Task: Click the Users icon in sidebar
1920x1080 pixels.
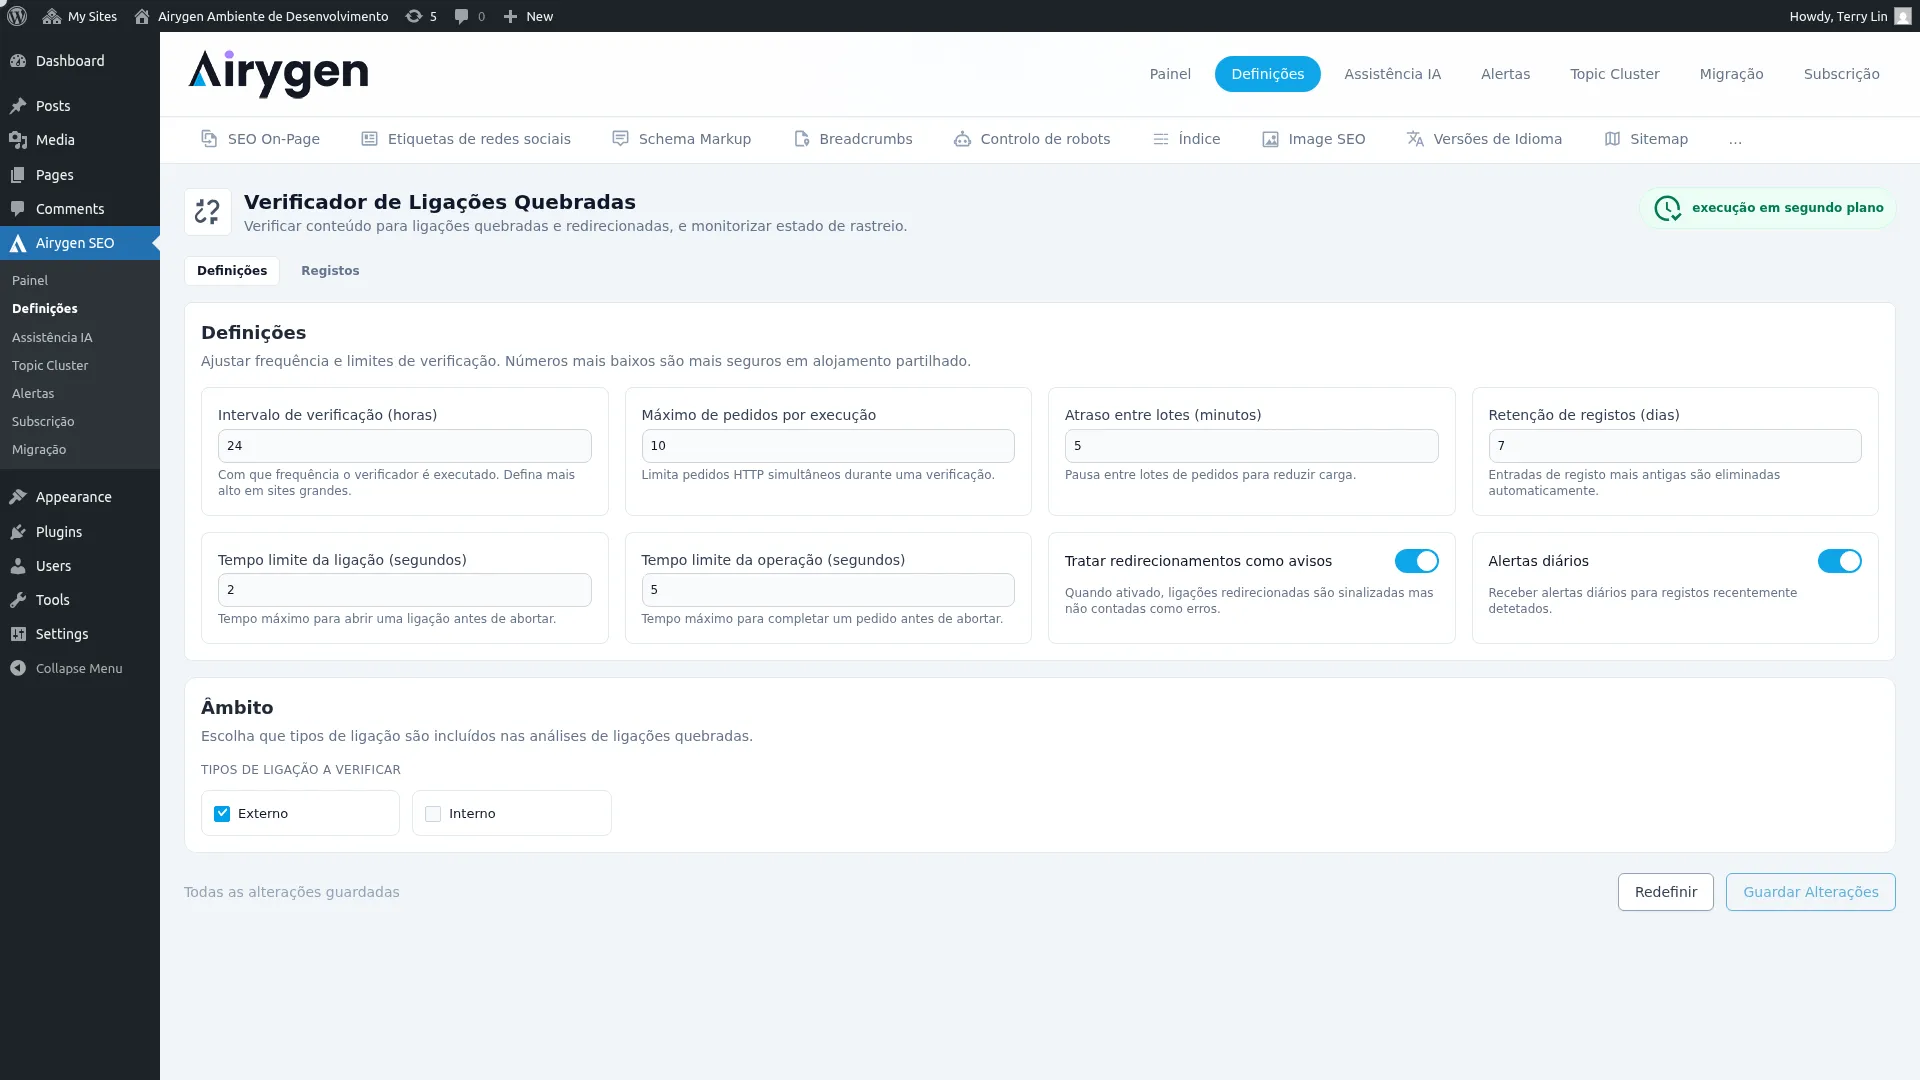Action: pos(18,566)
